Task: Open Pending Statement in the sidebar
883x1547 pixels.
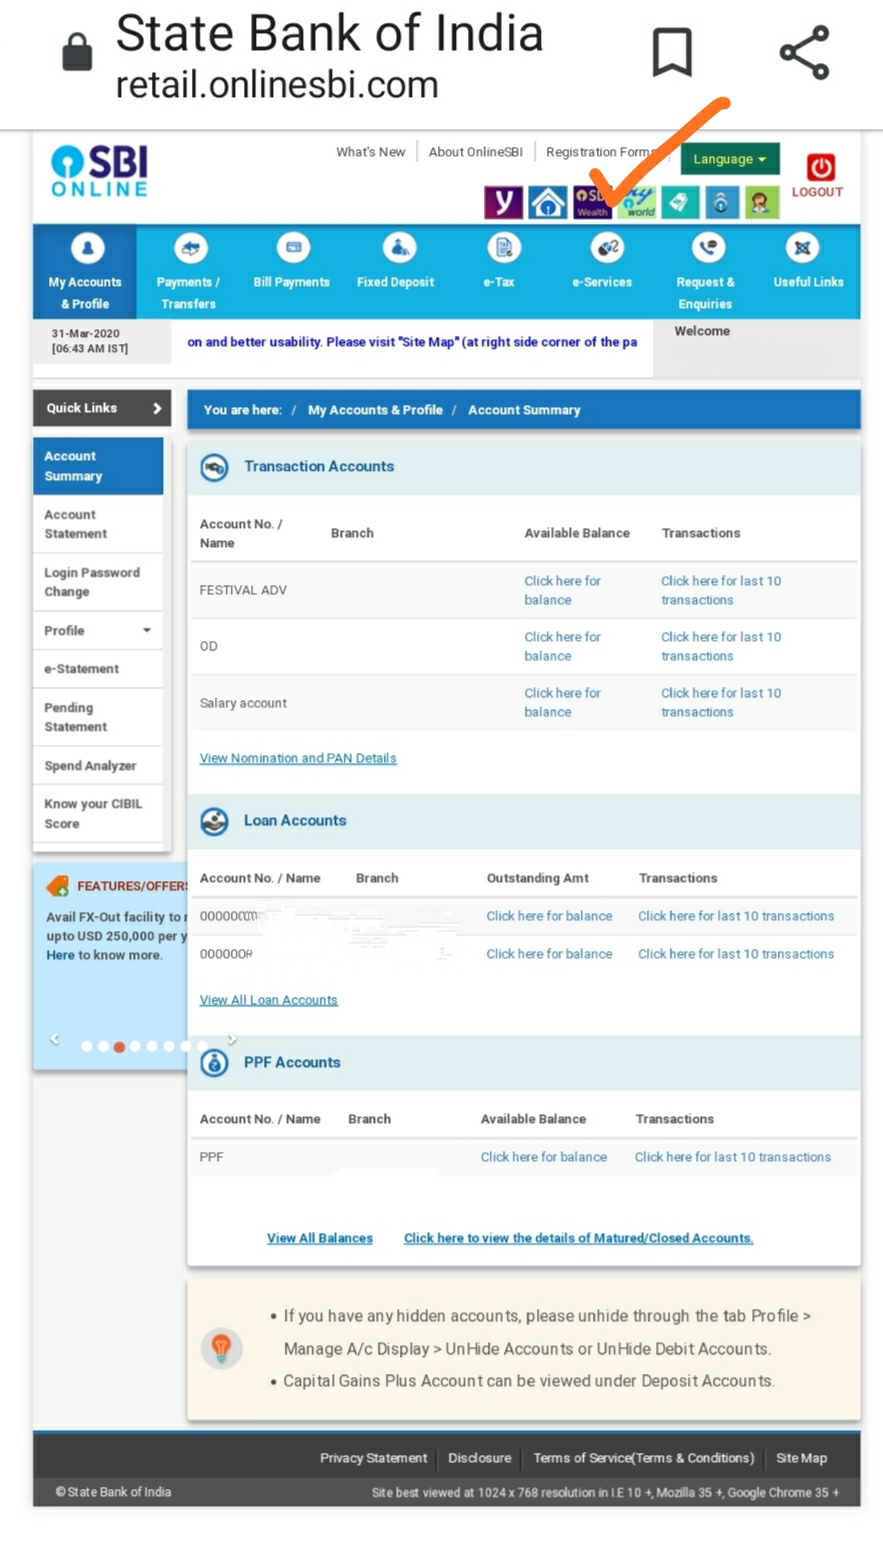Action: pyautogui.click(x=98, y=717)
